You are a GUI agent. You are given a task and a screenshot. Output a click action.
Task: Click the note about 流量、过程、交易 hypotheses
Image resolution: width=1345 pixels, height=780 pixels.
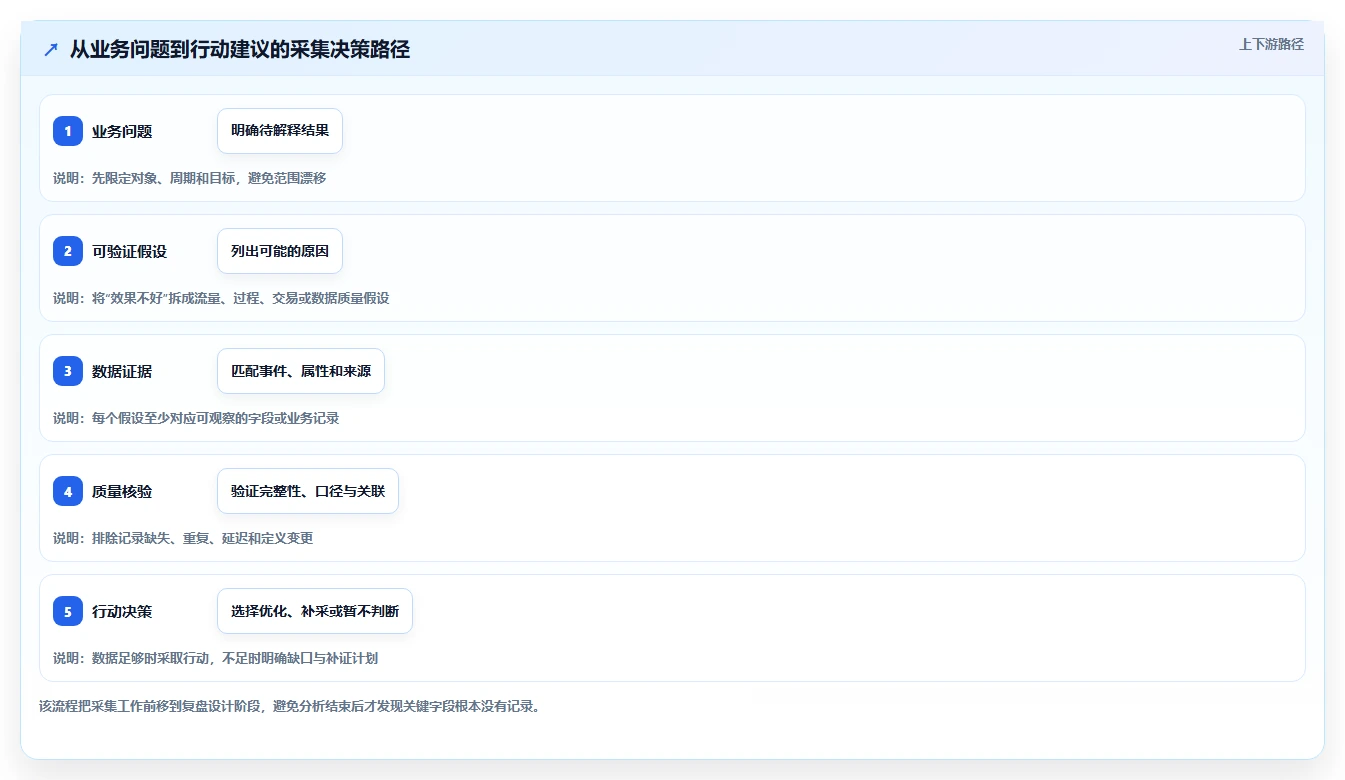pyautogui.click(x=221, y=298)
